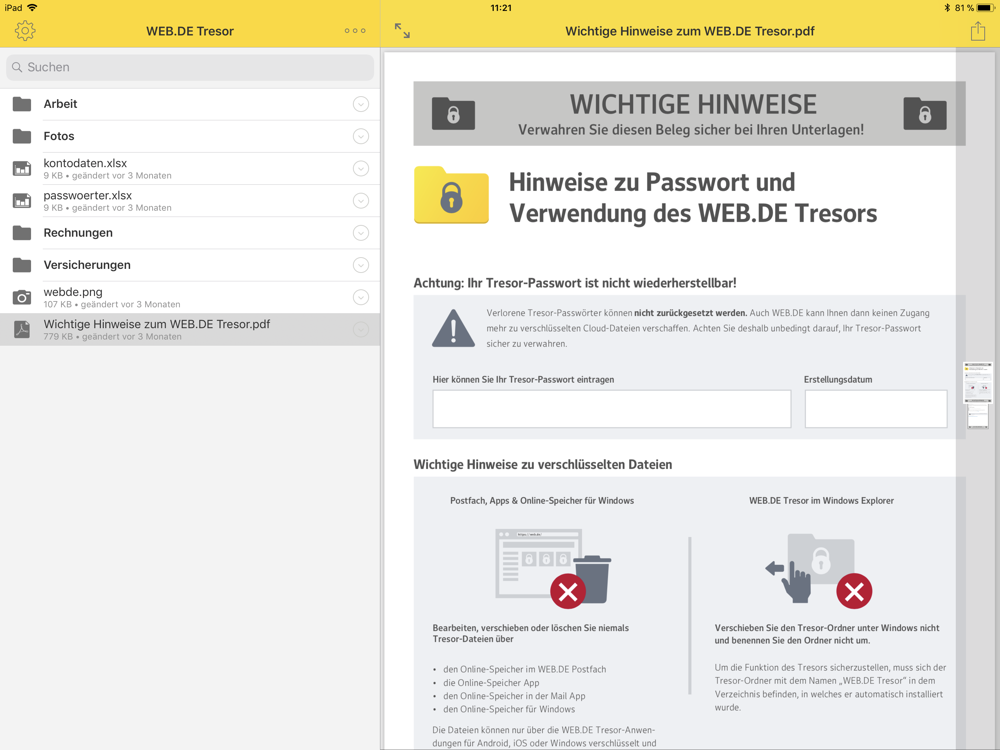Tap the share icon for the PDF
This screenshot has width=1000, height=750.
[978, 31]
